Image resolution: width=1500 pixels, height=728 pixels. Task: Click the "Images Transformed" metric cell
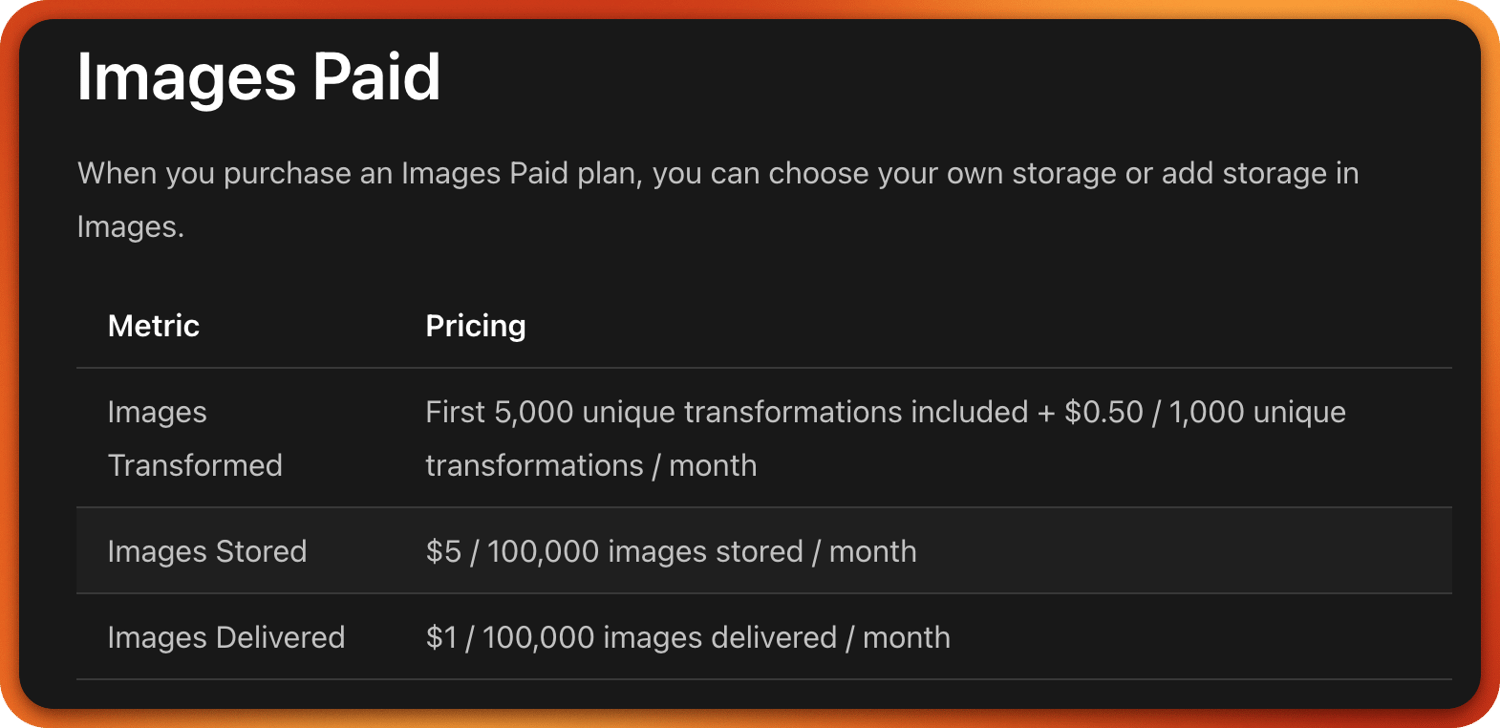point(194,438)
